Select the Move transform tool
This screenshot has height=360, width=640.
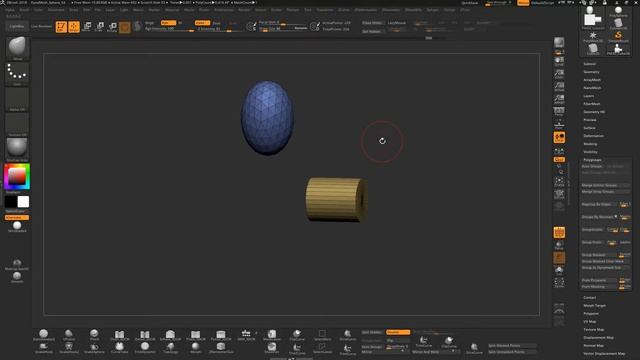coord(87,27)
